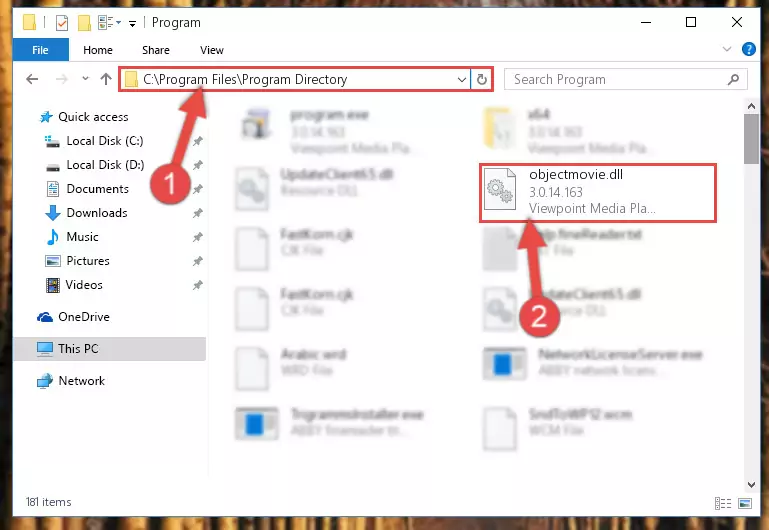Switch to Large icons view layout icon
Viewport: 769px width, 530px height.
coord(744,503)
